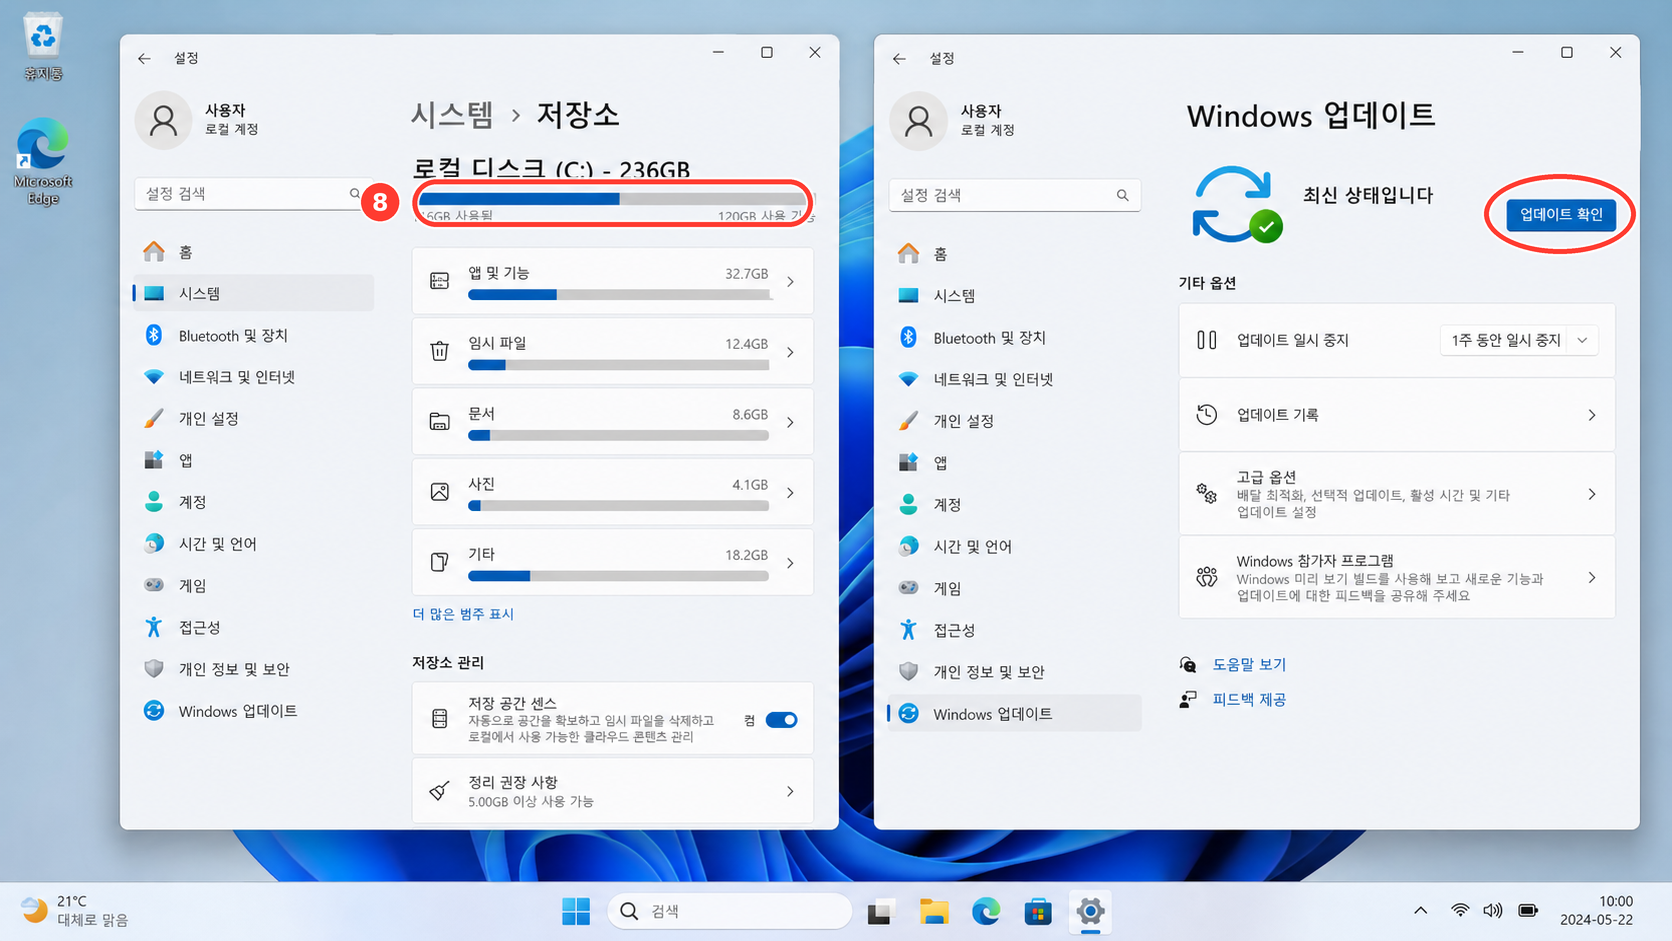The image size is (1672, 941).
Task: Click the history clock icon of 업데이트 기록
Action: tap(1207, 414)
